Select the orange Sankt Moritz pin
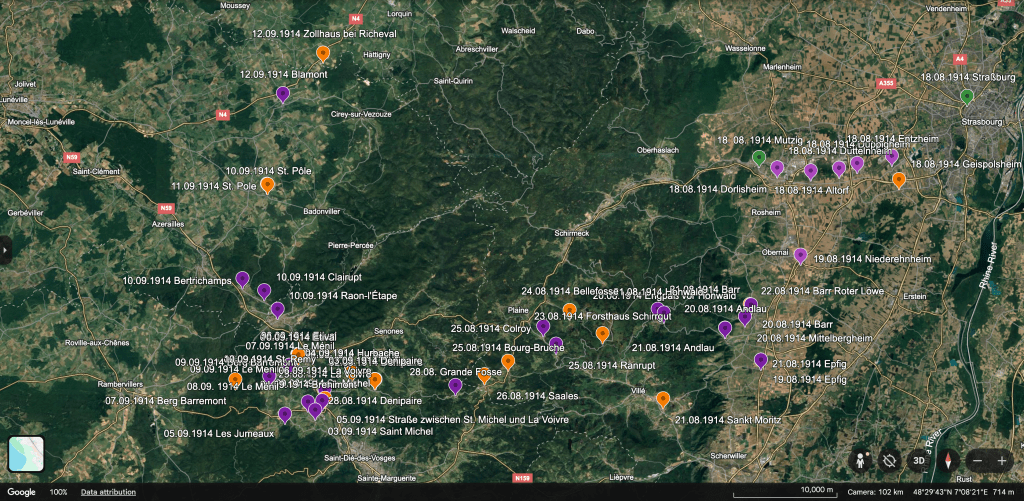Viewport: 1024px width, 501px height. [x=663, y=399]
